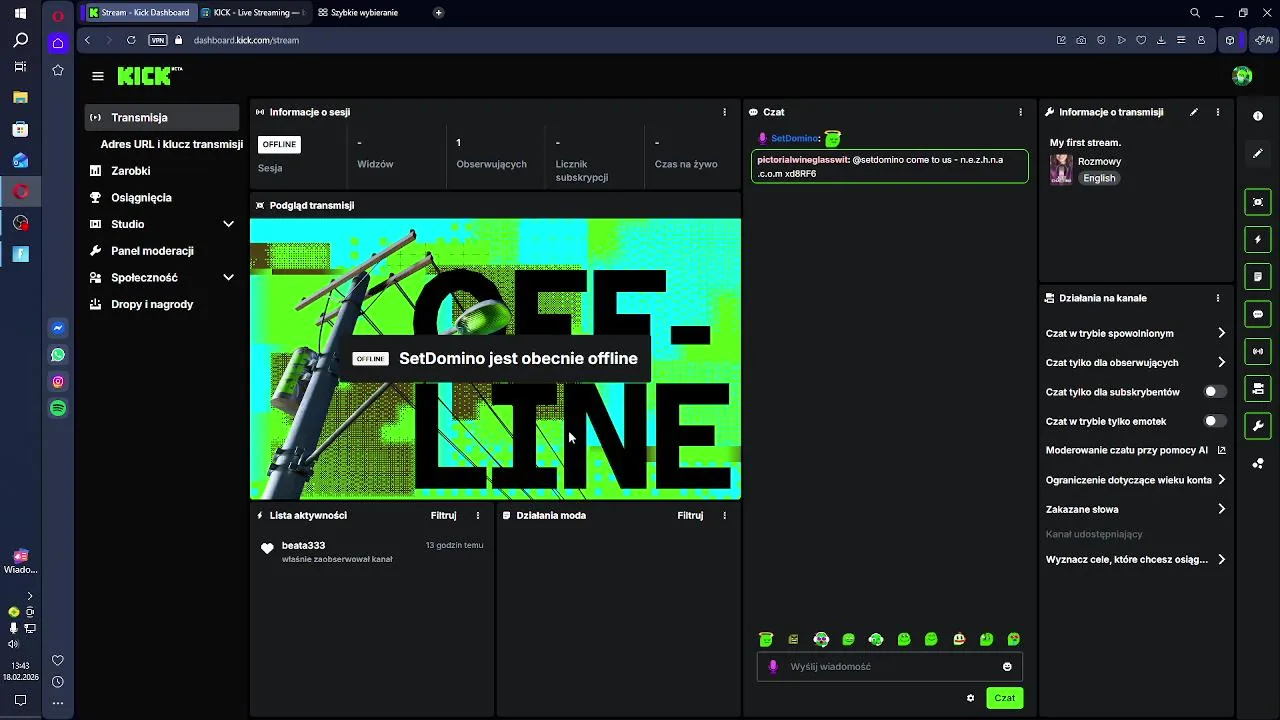Open Spotify in Opera sidebar
The image size is (1280, 720).
(58, 408)
